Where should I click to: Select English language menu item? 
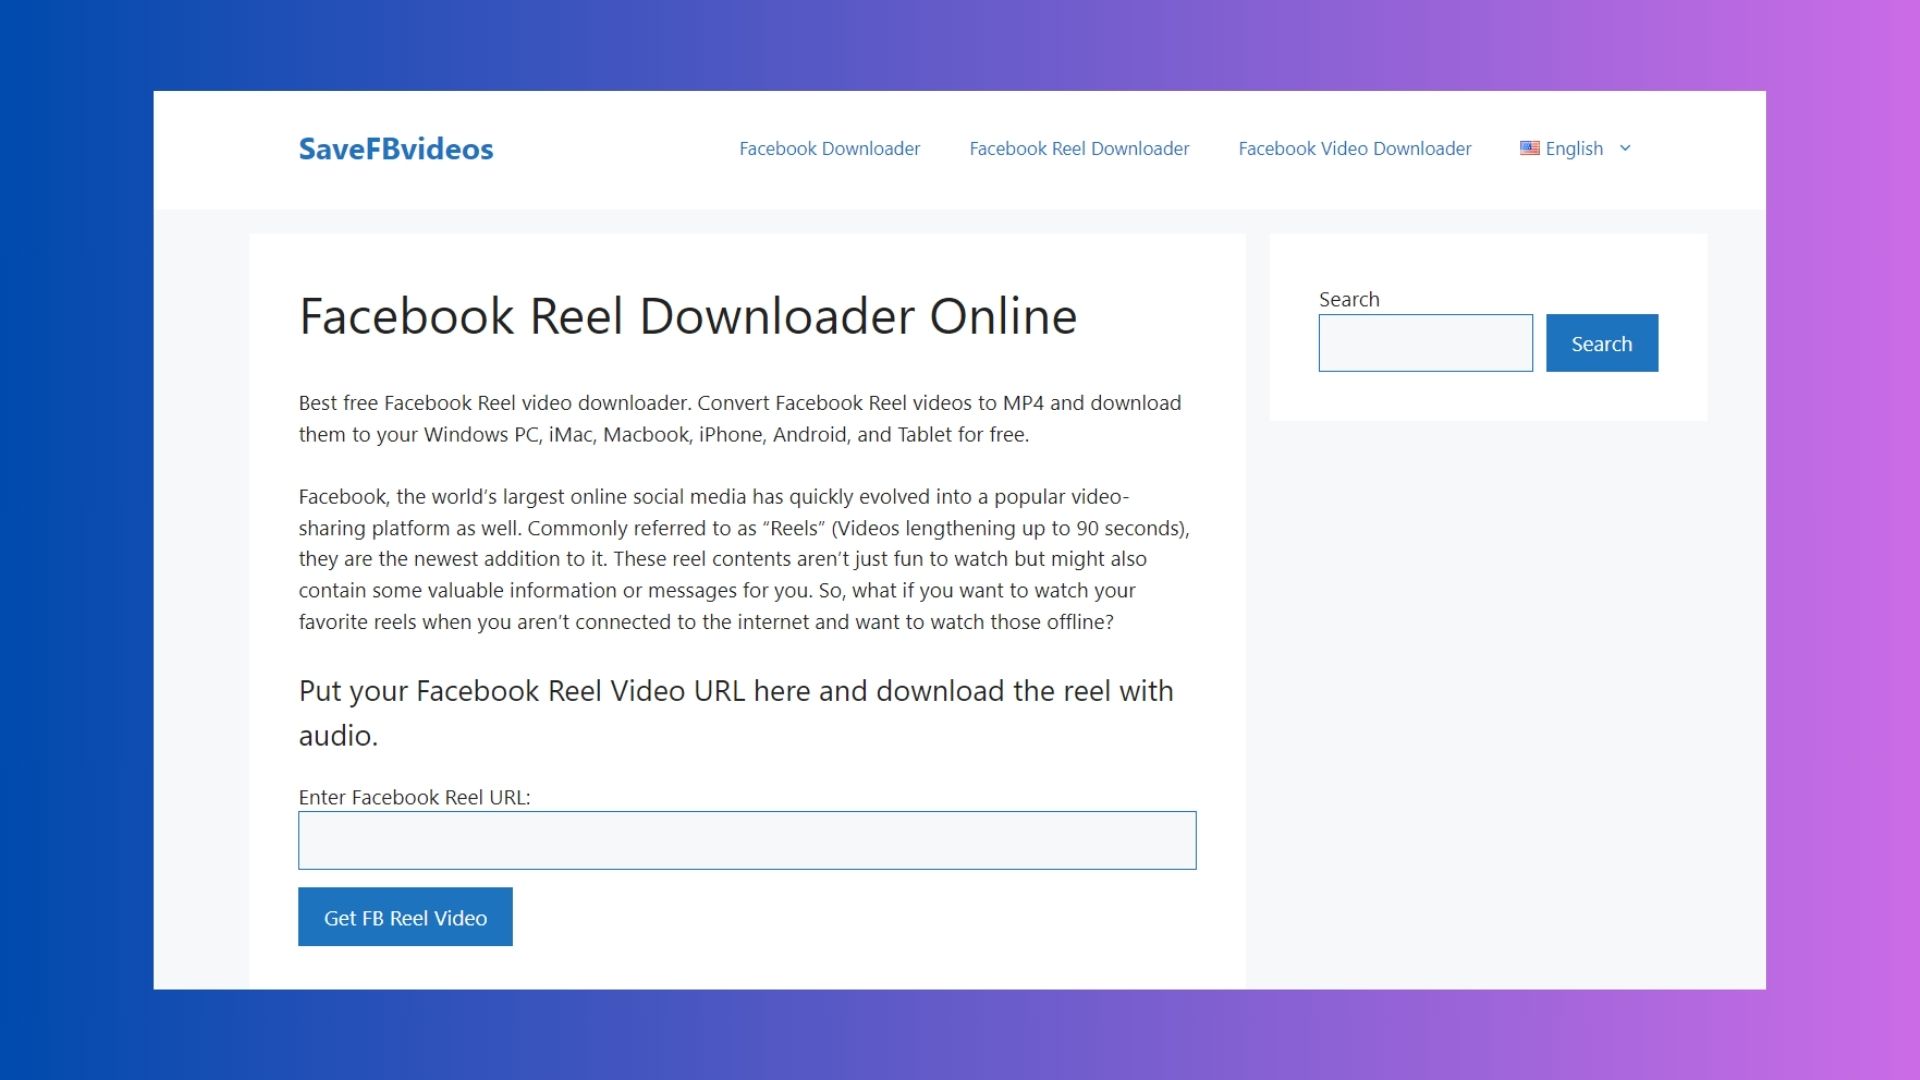1574,149
